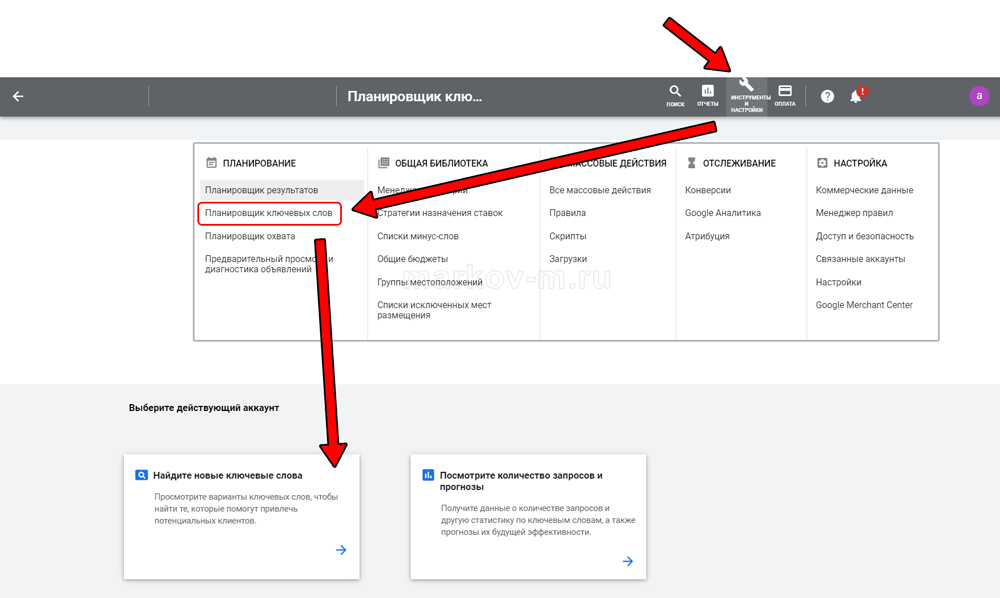This screenshot has width=1000, height=598.
Task: Click arrow on Найдите новые ключевые слова card
Action: click(341, 550)
